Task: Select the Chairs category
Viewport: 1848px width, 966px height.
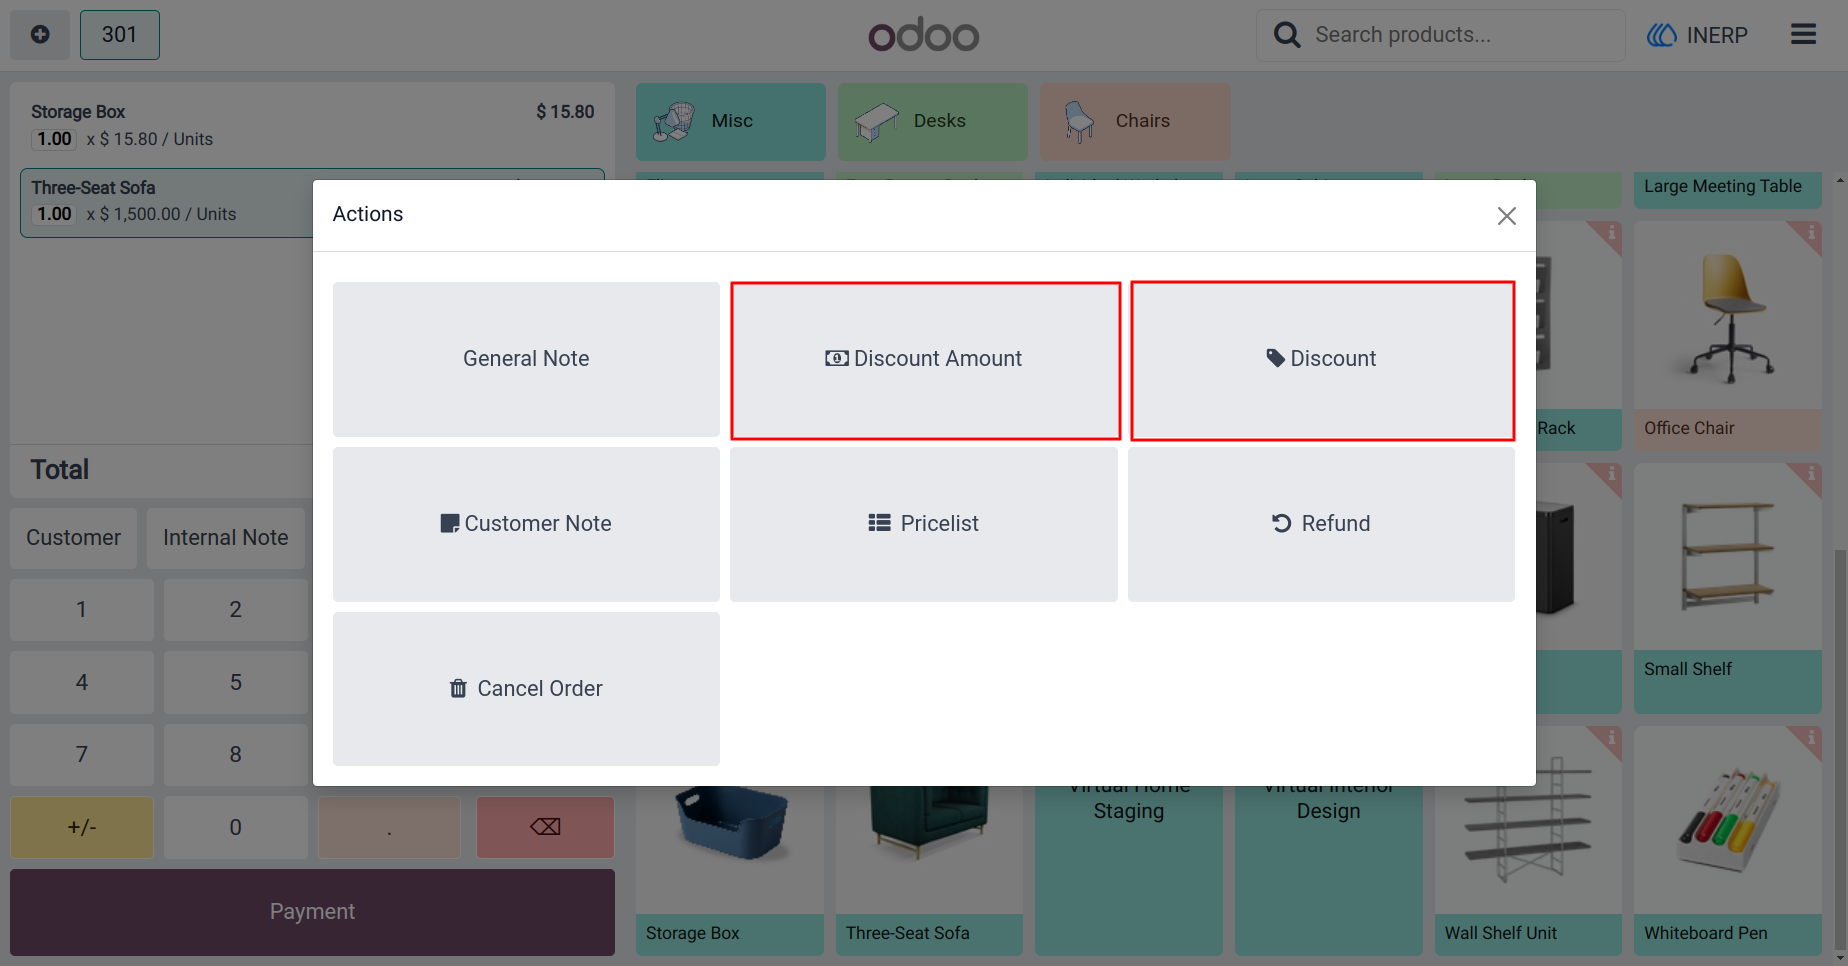Action: click(1135, 121)
